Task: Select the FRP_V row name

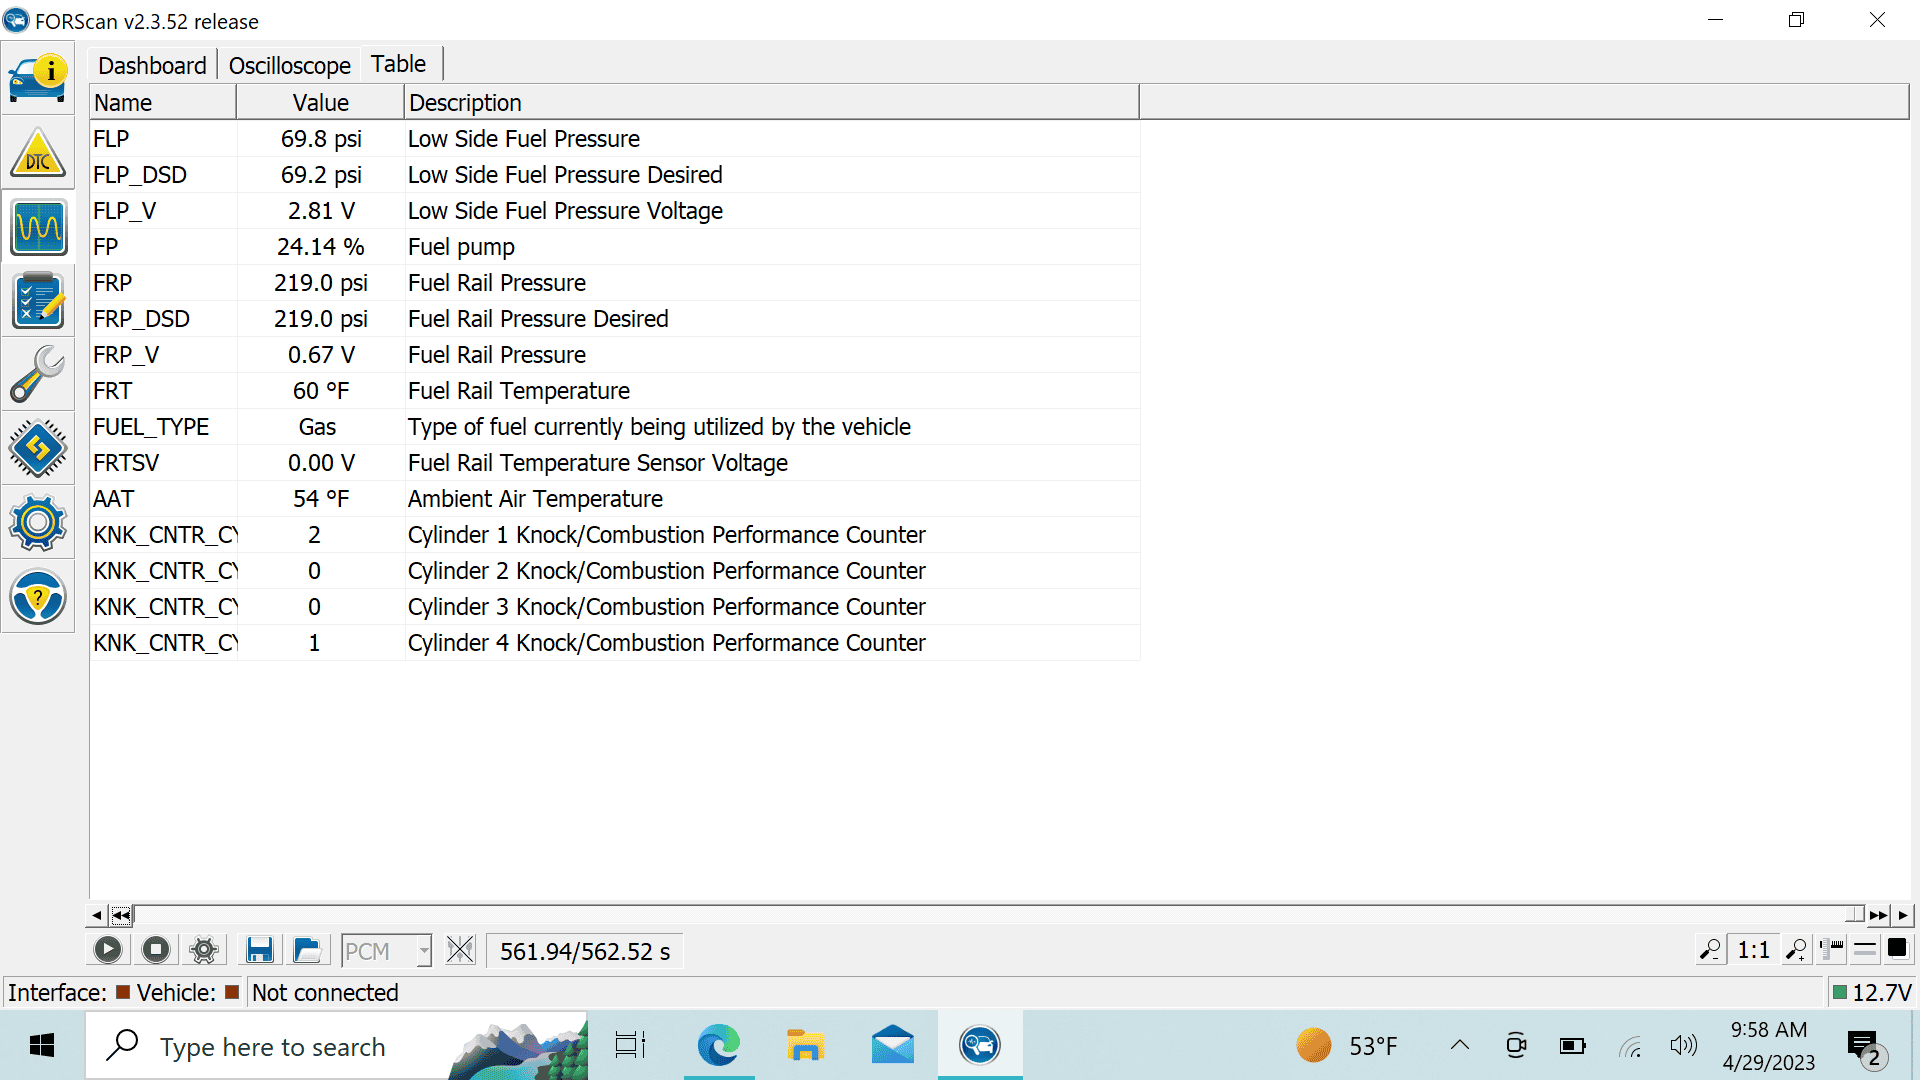Action: [126, 355]
